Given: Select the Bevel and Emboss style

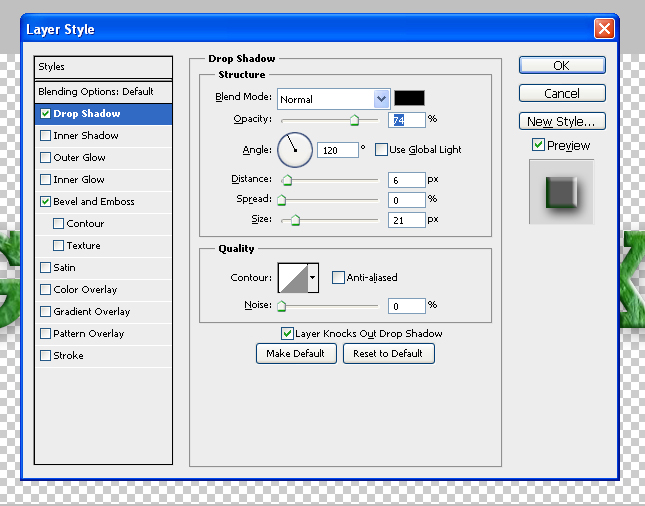Looking at the screenshot, I should coord(93,202).
